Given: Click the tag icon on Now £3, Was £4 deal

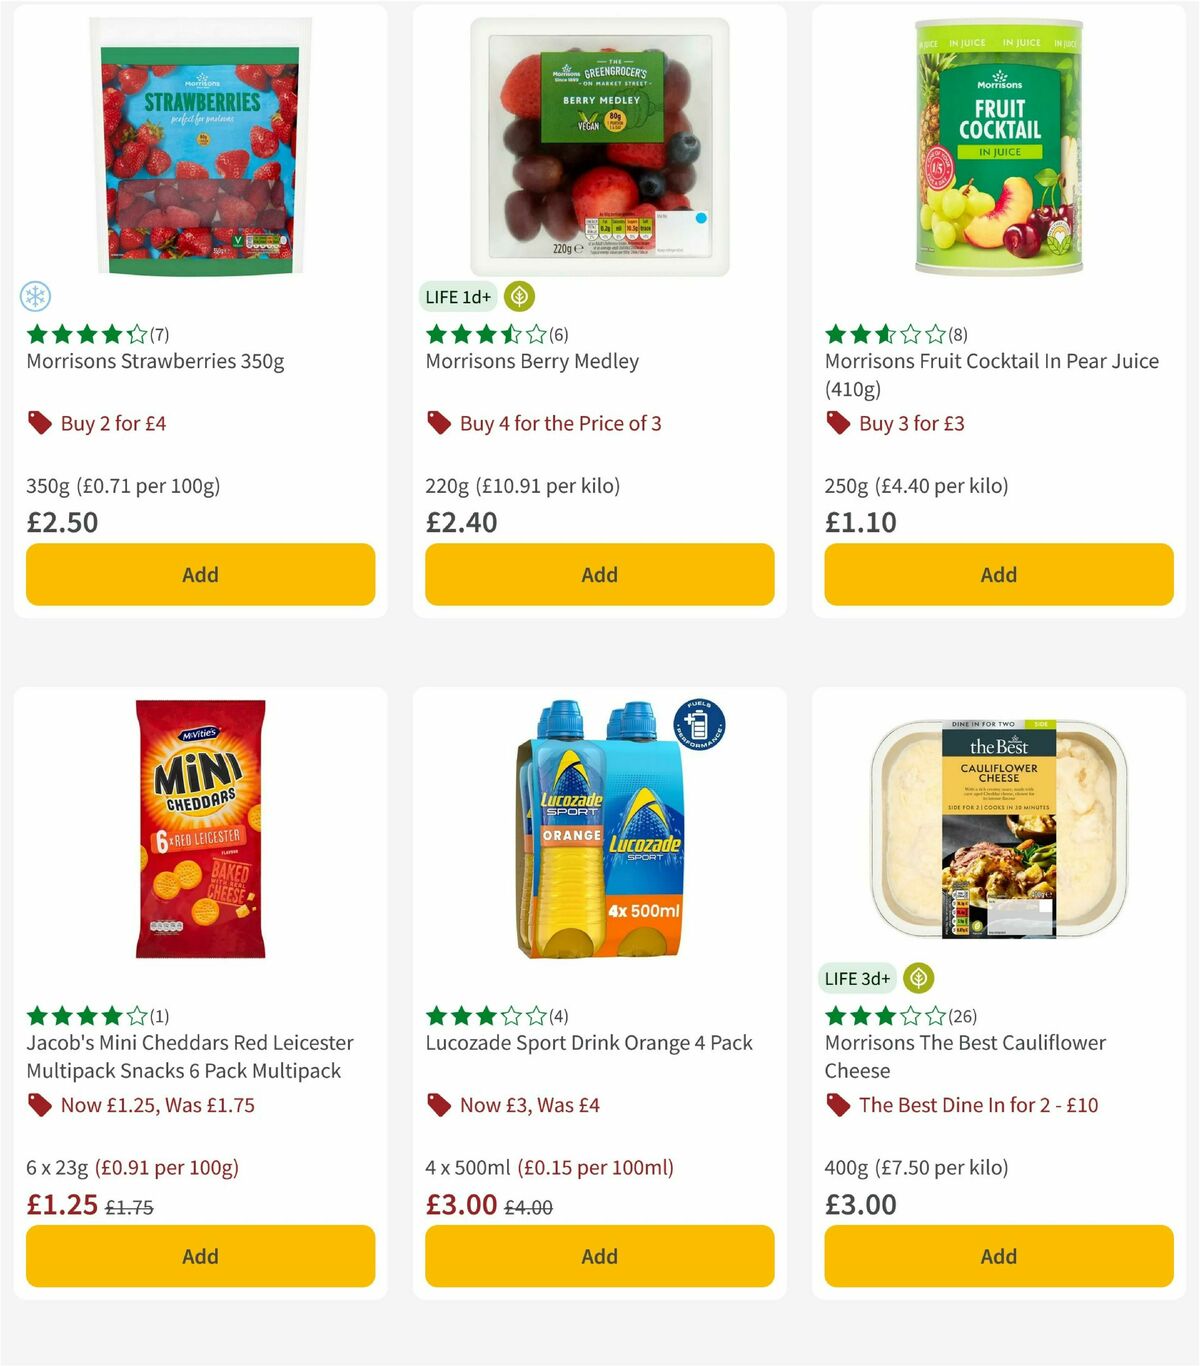Looking at the screenshot, I should (x=437, y=1105).
